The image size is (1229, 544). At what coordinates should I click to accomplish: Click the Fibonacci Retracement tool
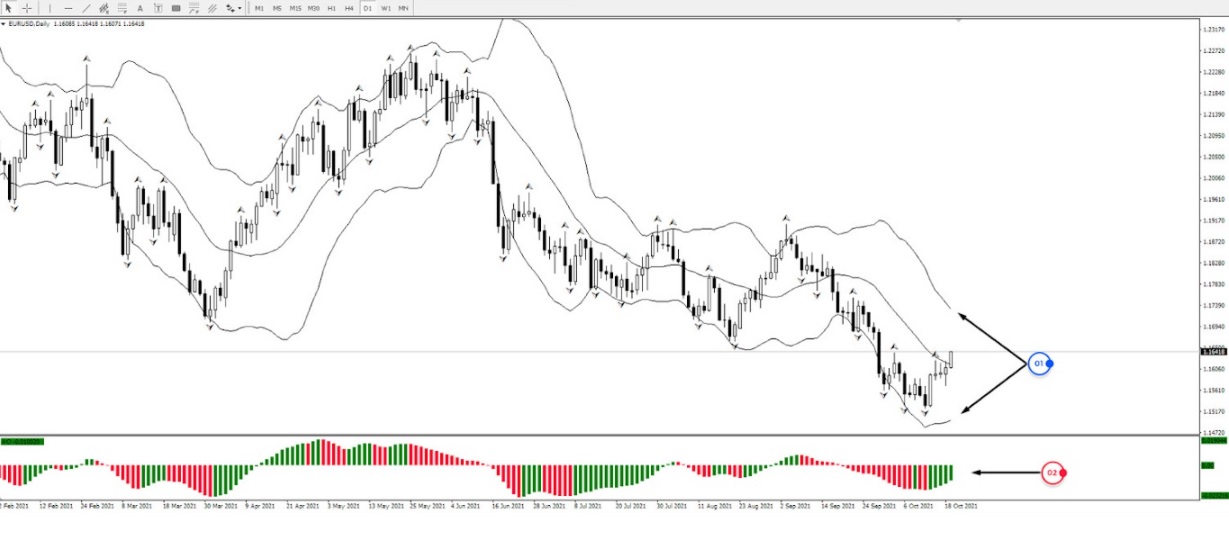[x=122, y=8]
